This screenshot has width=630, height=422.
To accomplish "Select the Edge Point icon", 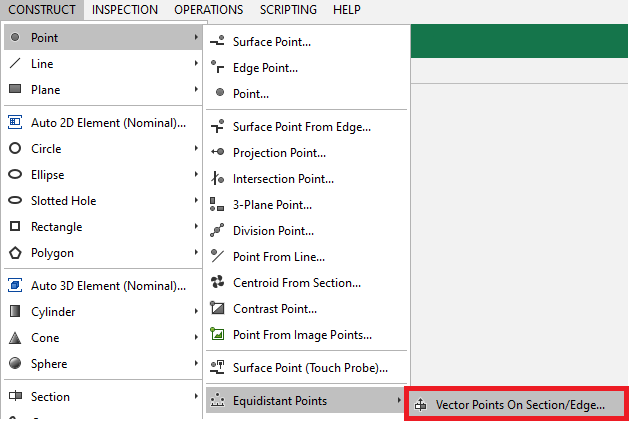I will click(x=218, y=68).
